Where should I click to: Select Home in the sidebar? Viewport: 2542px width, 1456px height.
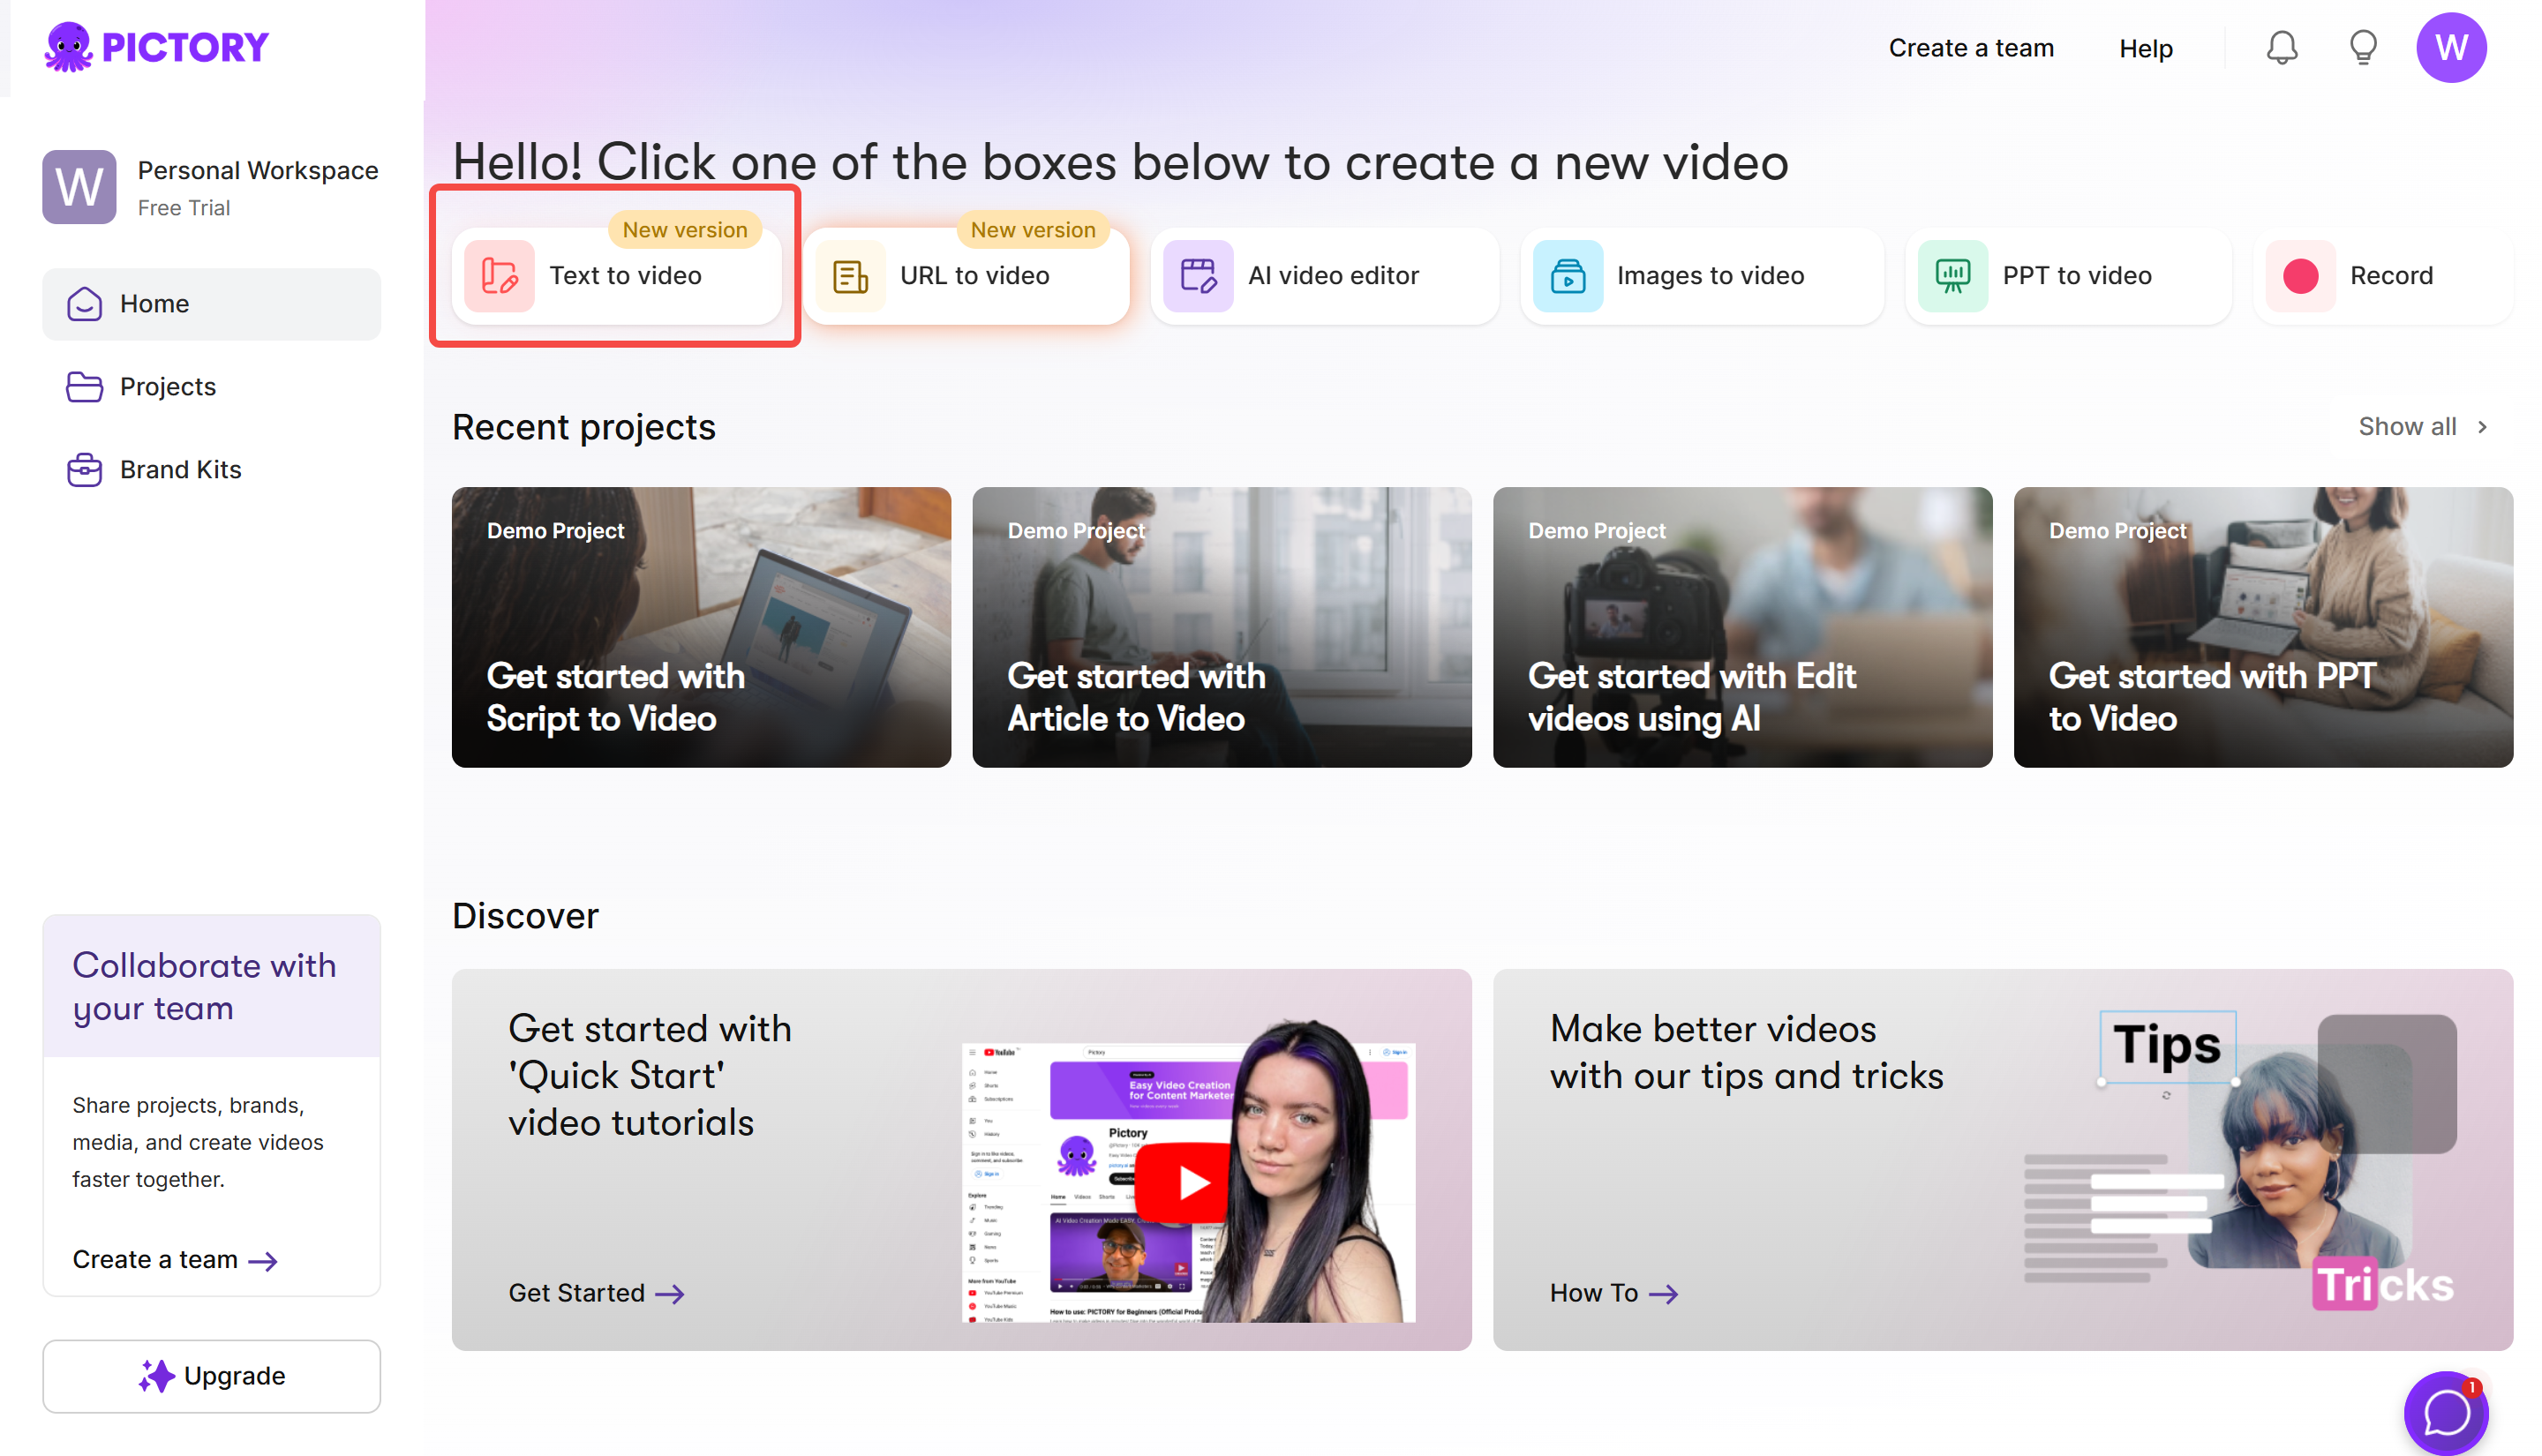[x=154, y=303]
